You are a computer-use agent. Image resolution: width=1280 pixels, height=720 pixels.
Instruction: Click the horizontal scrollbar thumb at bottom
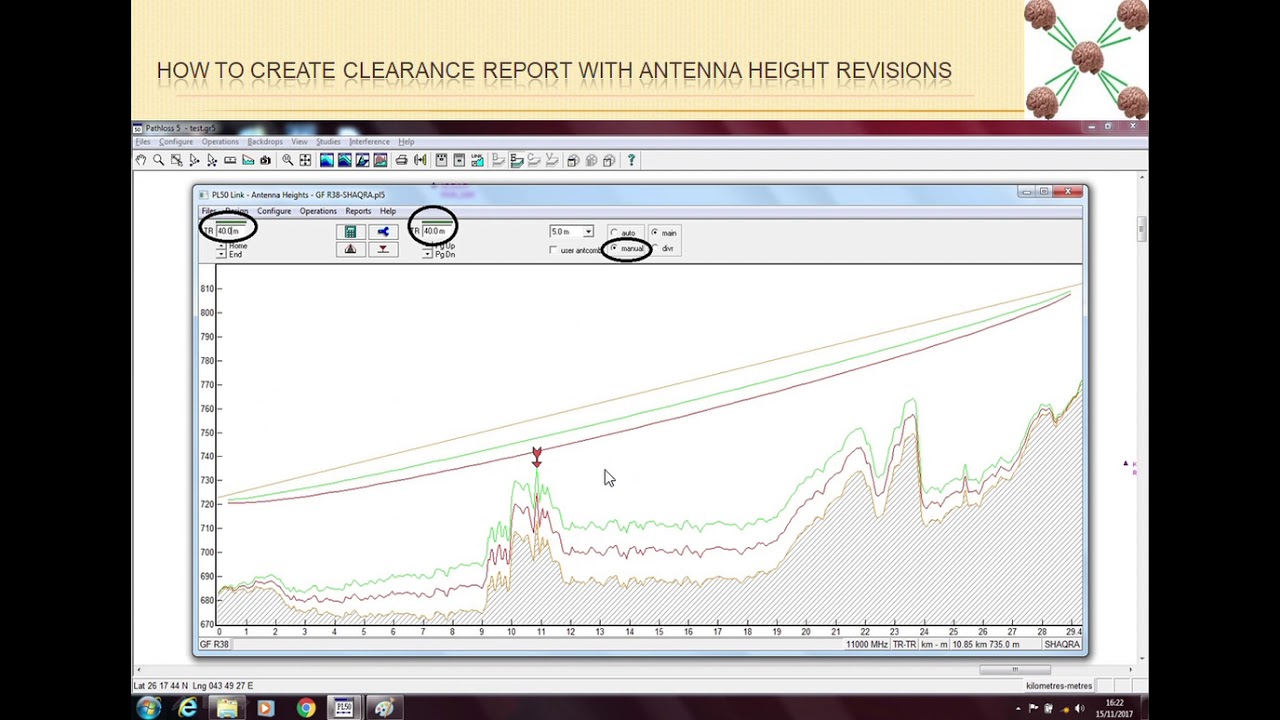tap(1015, 670)
